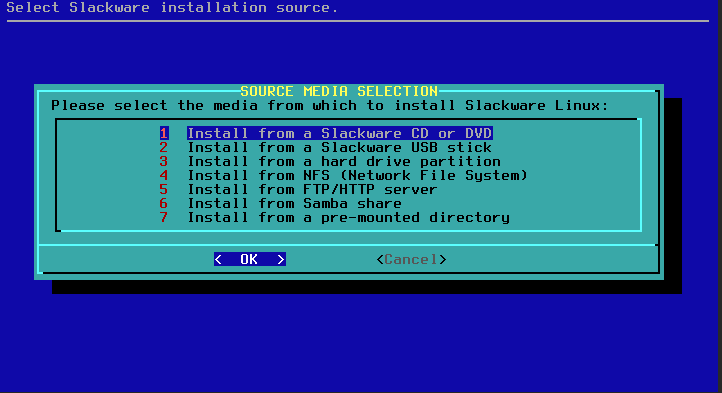Choose Install from a hard drive partition

click(344, 161)
